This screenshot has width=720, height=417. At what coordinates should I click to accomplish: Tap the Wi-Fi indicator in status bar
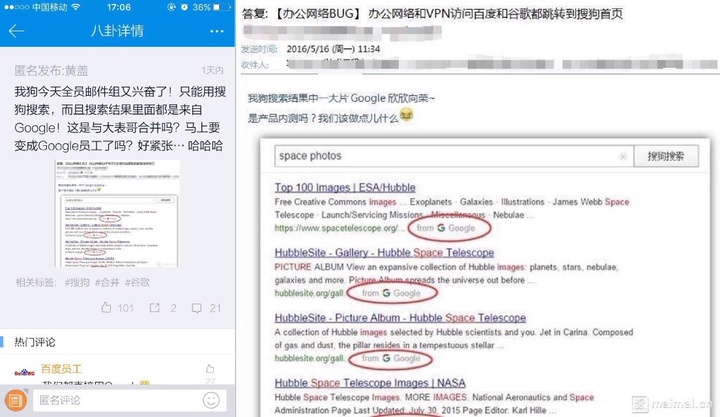pyautogui.click(x=76, y=7)
